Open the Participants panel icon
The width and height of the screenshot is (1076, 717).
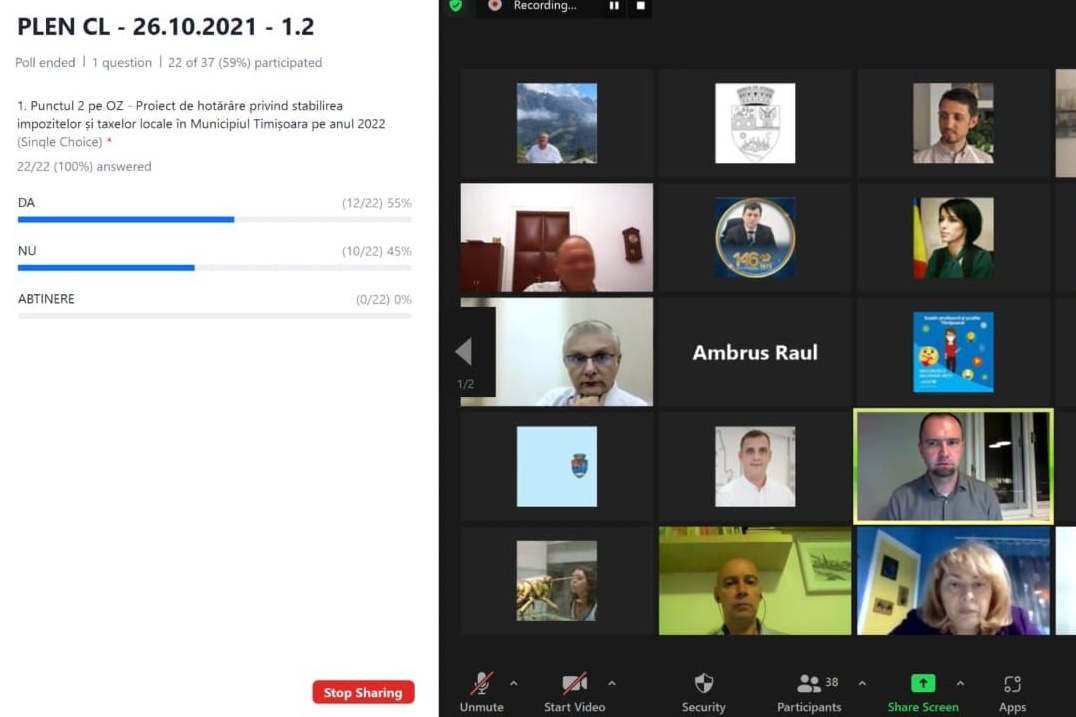(x=808, y=684)
